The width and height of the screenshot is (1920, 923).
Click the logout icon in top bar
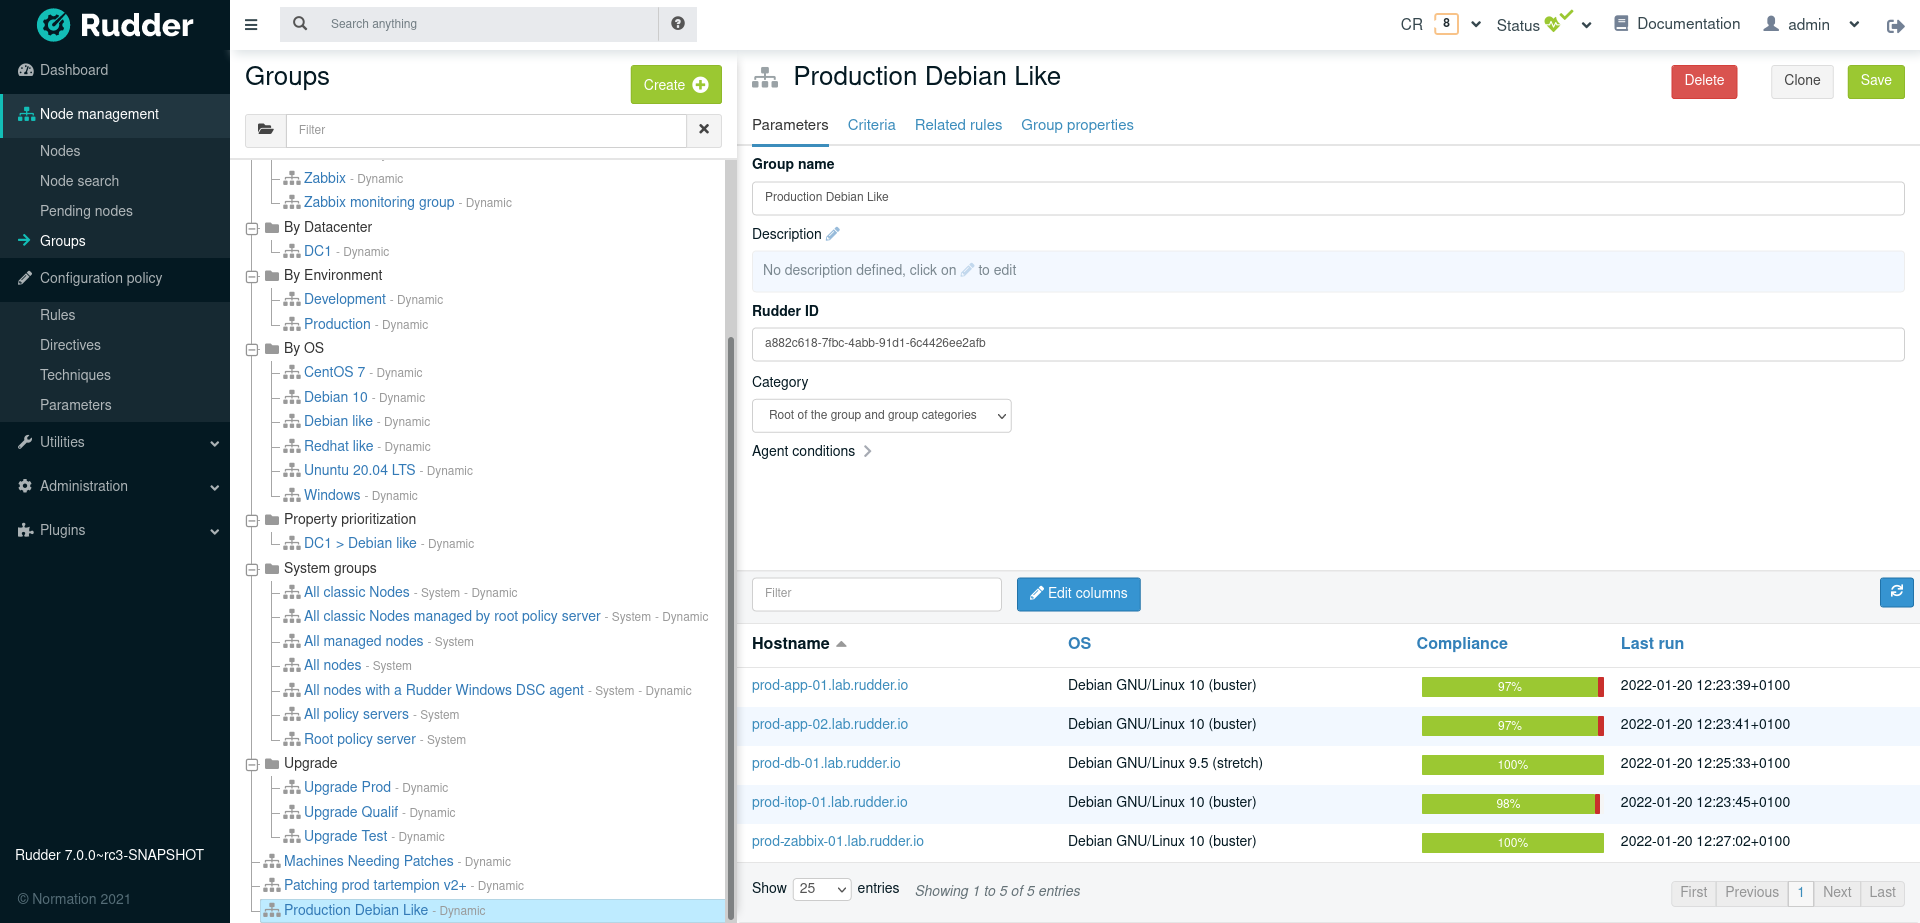tap(1895, 26)
